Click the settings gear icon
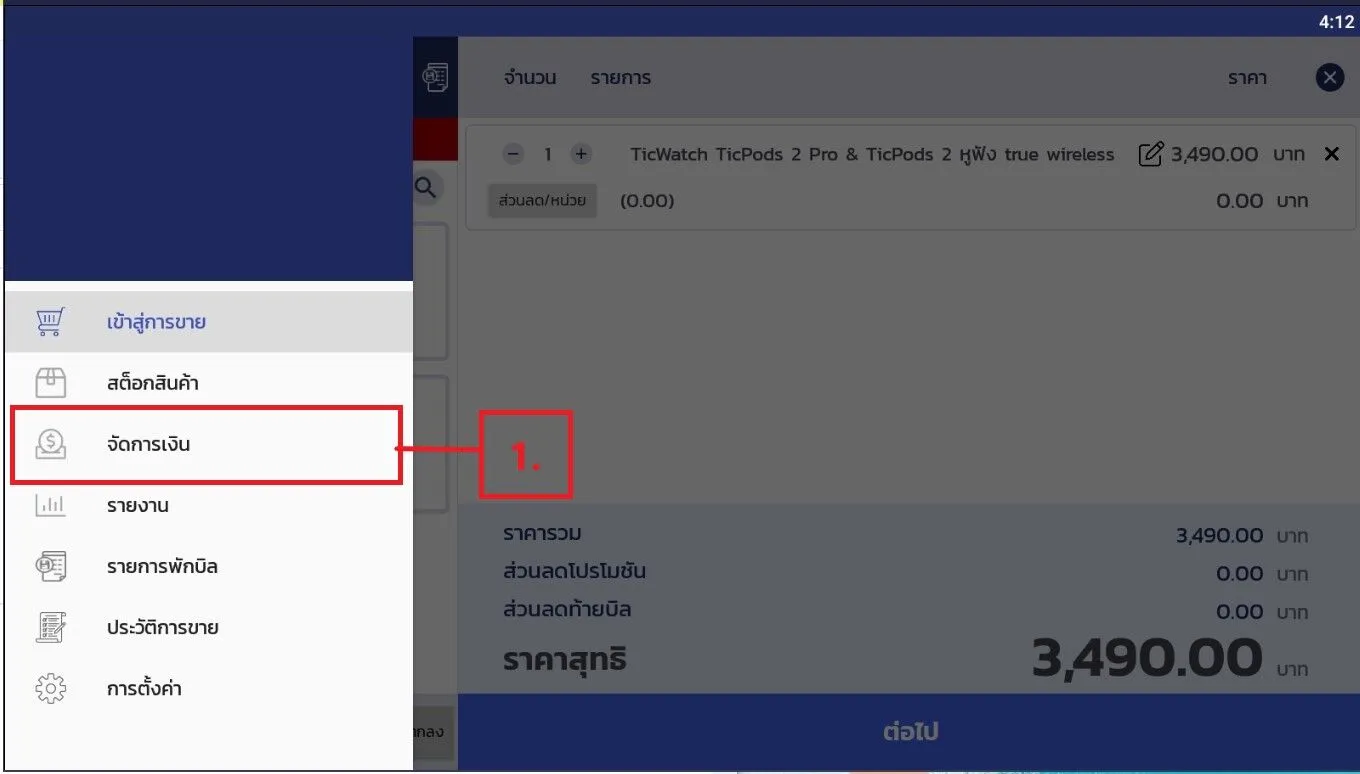This screenshot has height=774, width=1360. point(50,688)
